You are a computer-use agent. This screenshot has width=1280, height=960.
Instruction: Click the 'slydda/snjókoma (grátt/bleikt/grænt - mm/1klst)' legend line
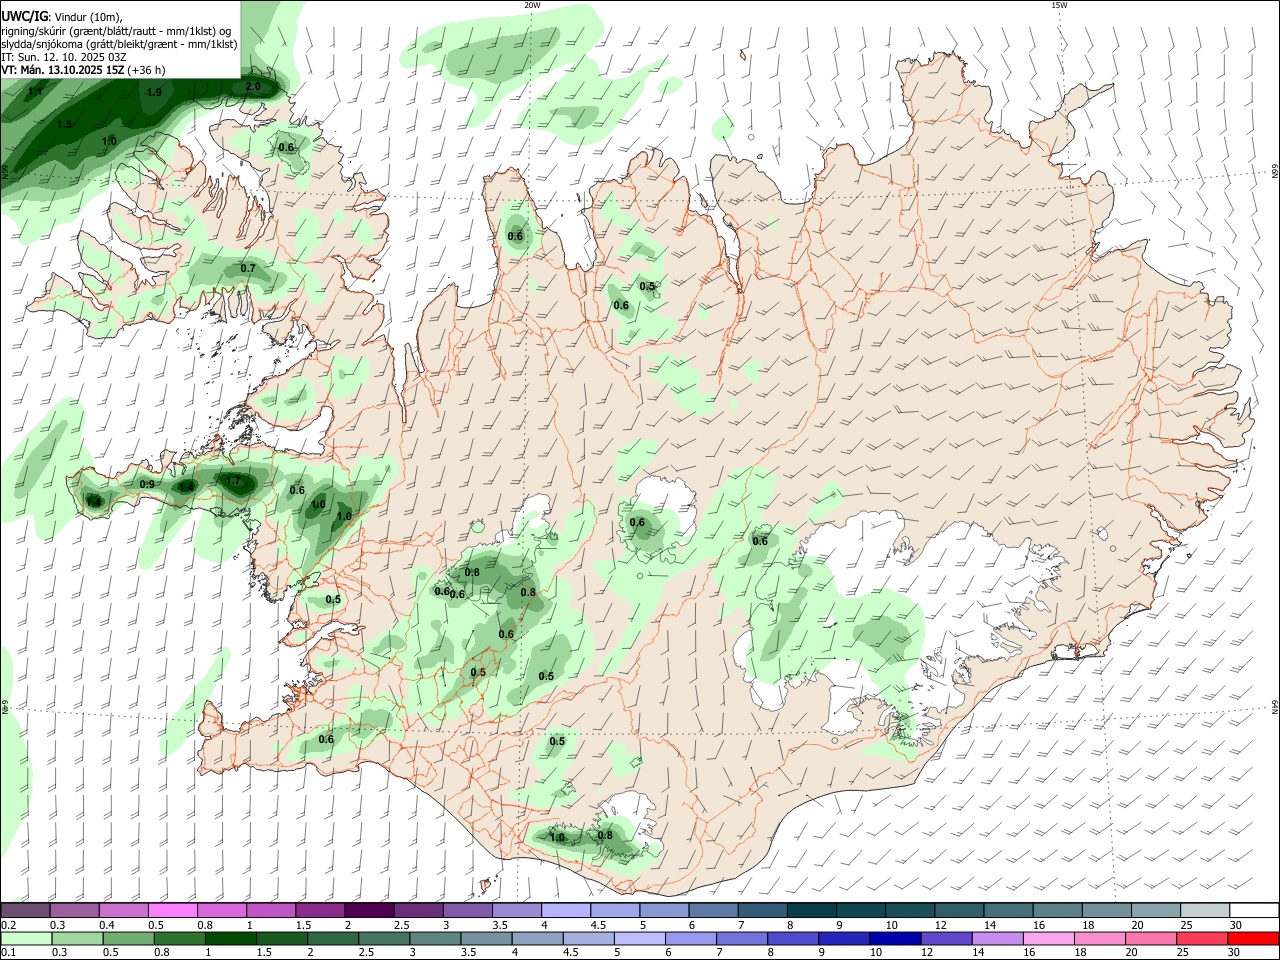click(119, 44)
